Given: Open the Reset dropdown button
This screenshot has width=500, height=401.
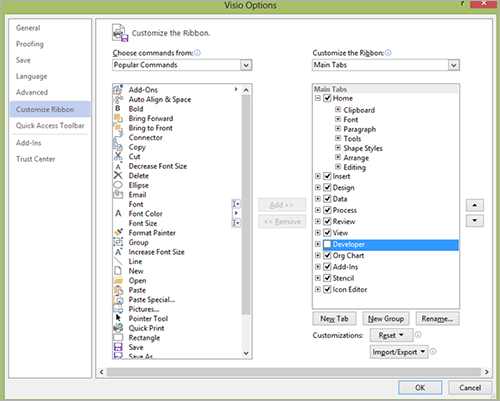Looking at the screenshot, I should (x=391, y=335).
